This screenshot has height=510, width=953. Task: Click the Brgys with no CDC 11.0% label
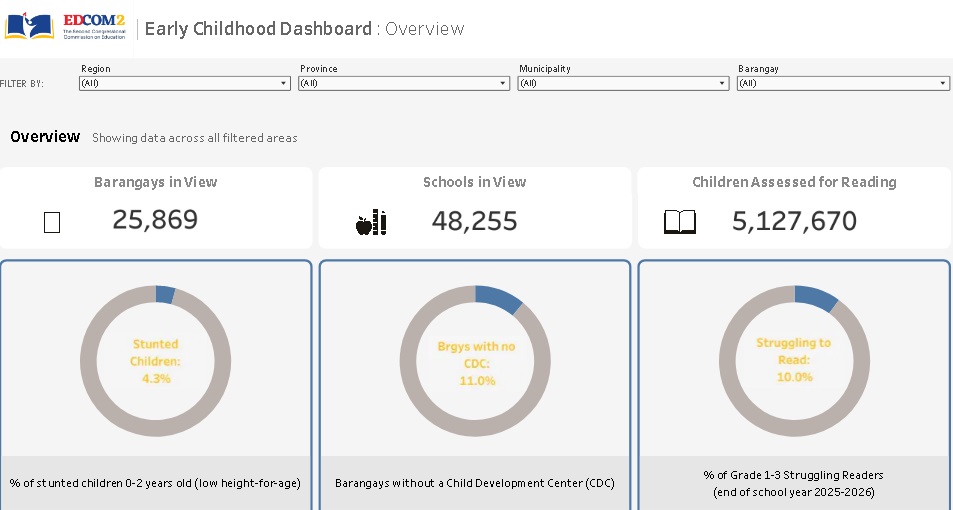tap(476, 364)
